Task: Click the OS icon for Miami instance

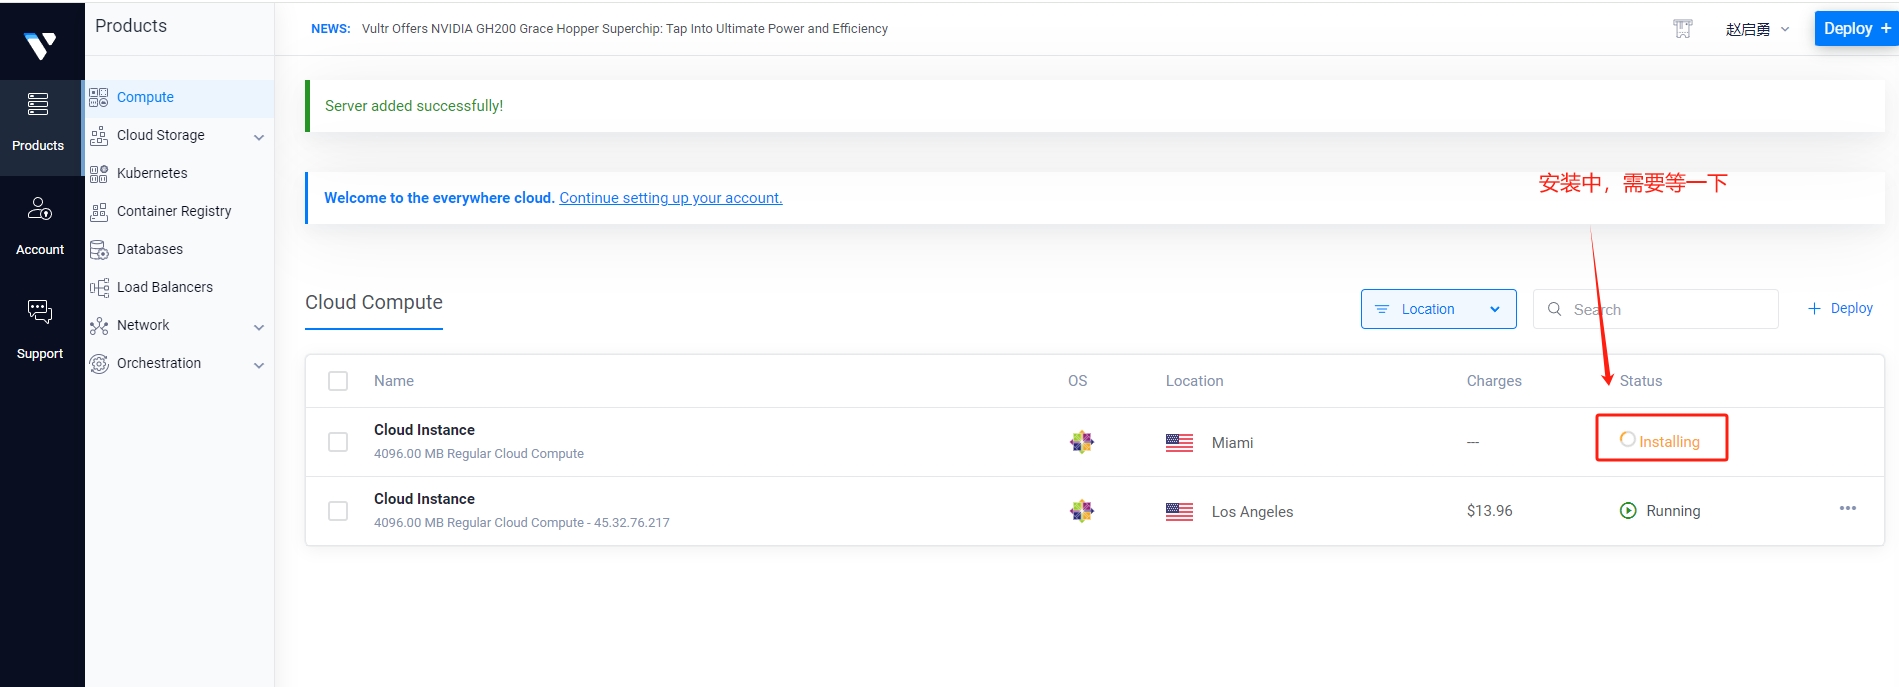Action: [1082, 442]
